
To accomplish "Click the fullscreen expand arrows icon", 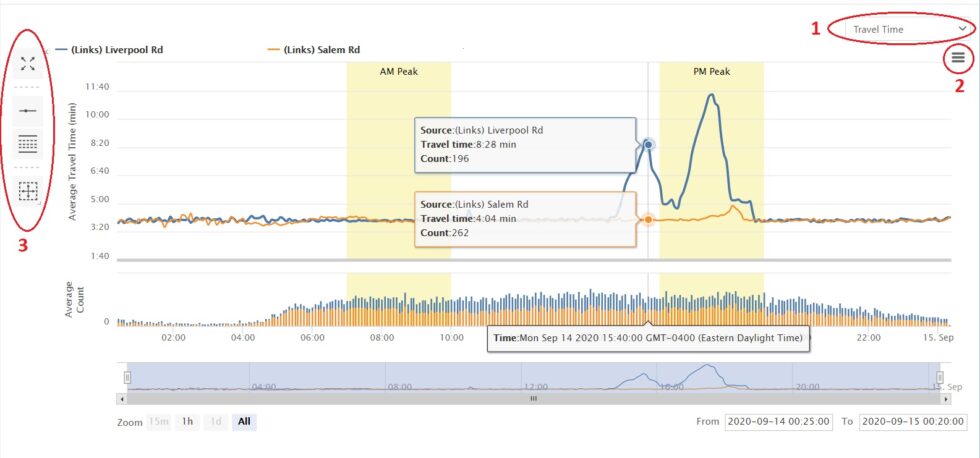I will 28,63.
